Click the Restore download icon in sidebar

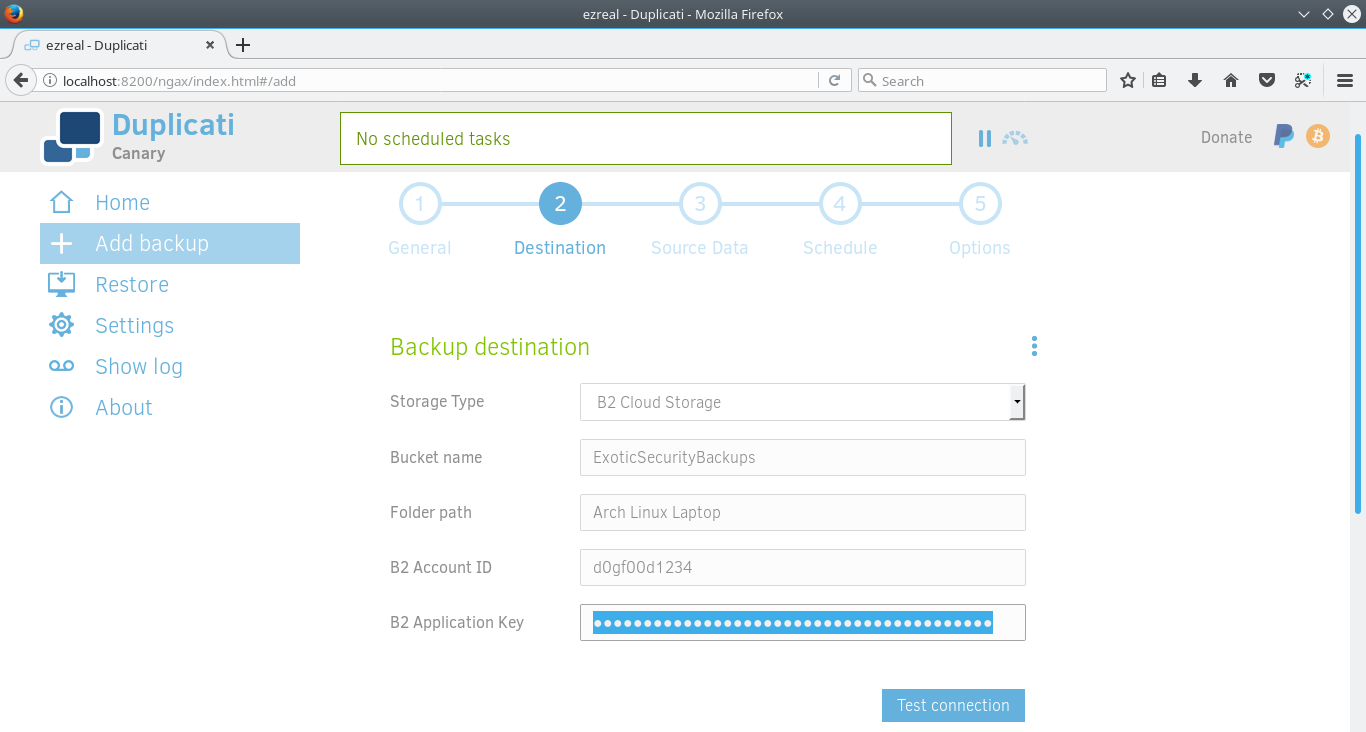pyautogui.click(x=61, y=284)
